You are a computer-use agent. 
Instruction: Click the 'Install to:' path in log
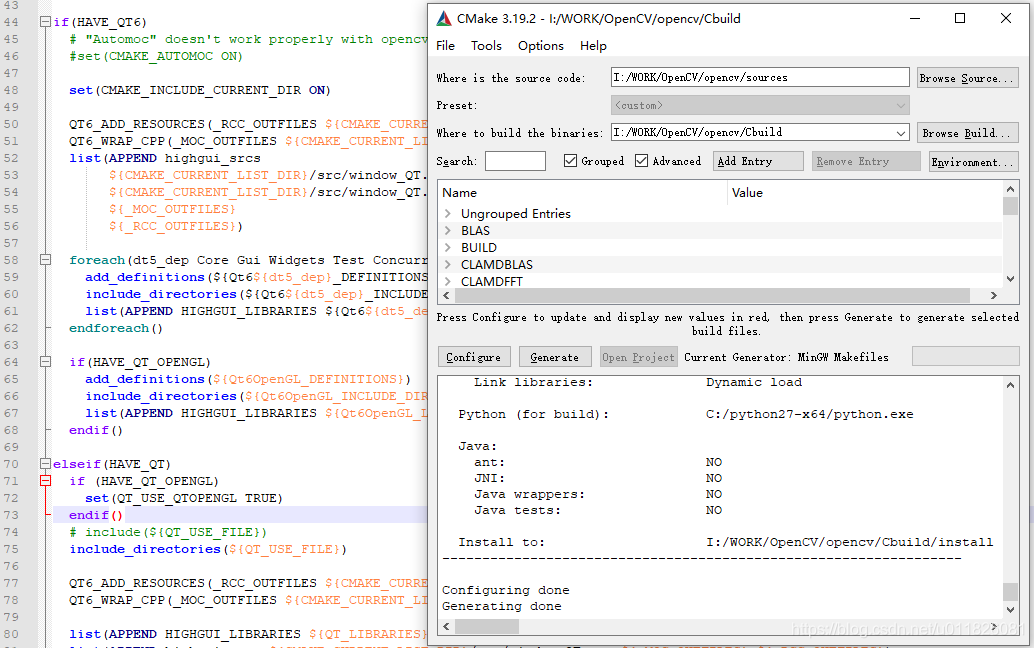(849, 542)
